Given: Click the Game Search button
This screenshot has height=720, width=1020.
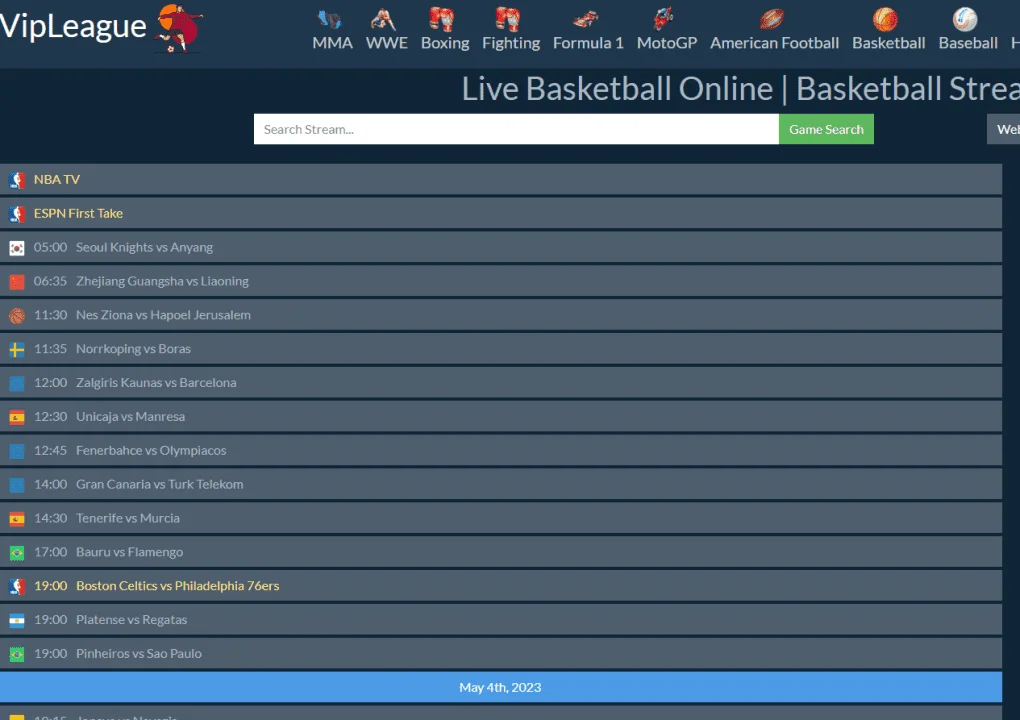Looking at the screenshot, I should (x=826, y=129).
